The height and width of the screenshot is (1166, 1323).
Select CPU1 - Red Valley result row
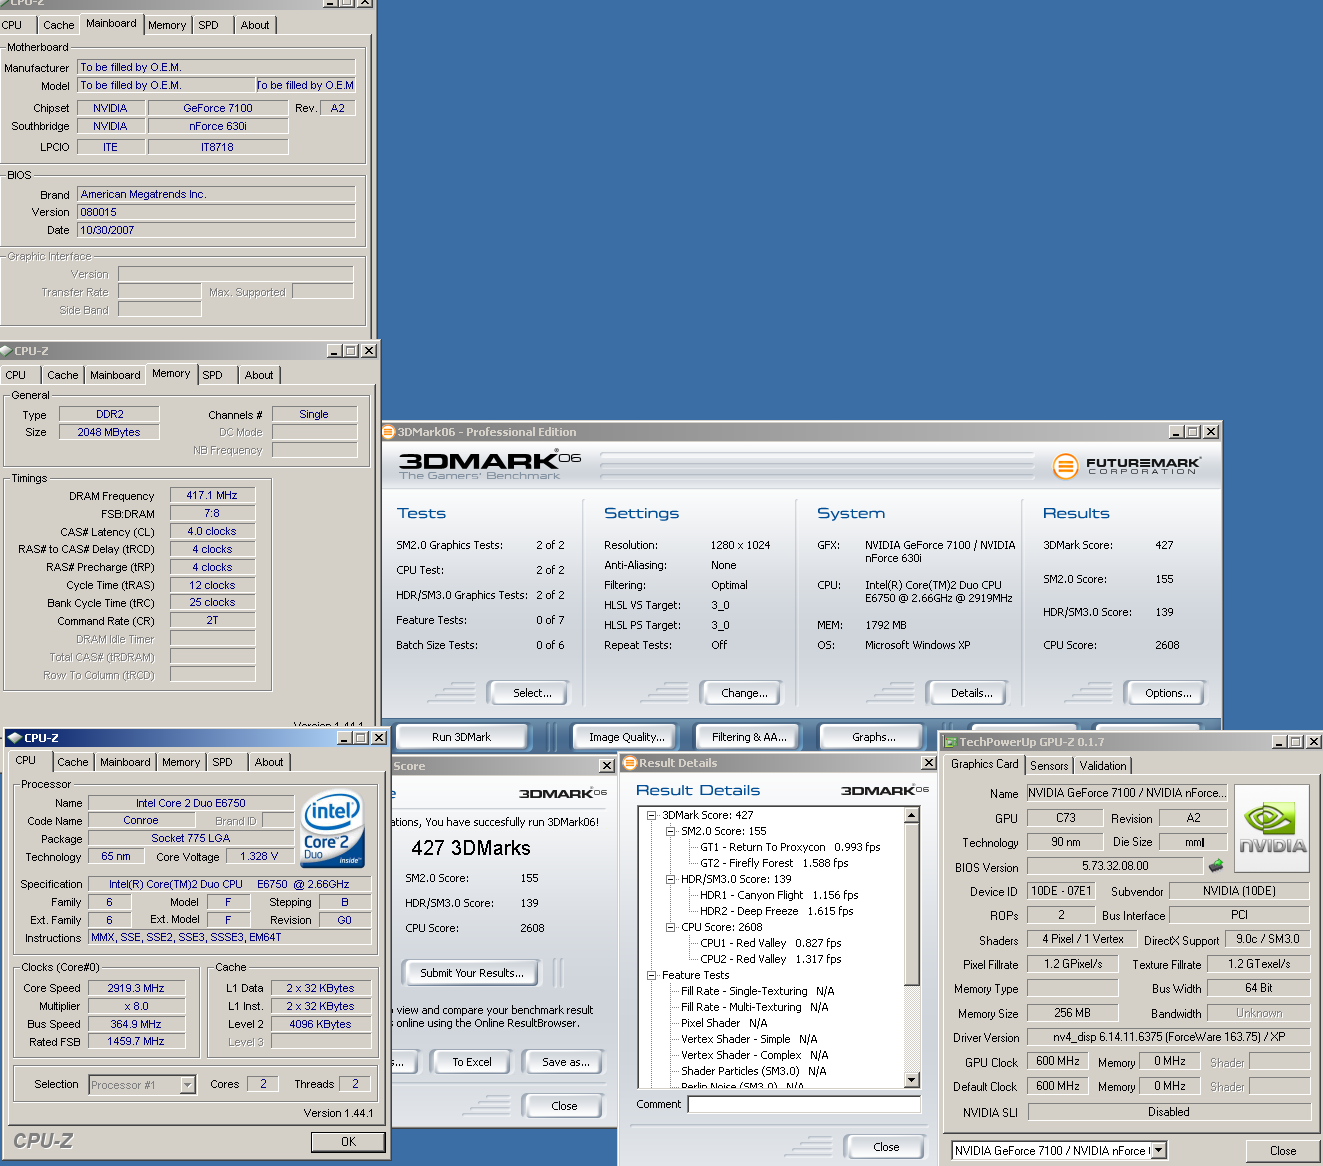[x=770, y=943]
